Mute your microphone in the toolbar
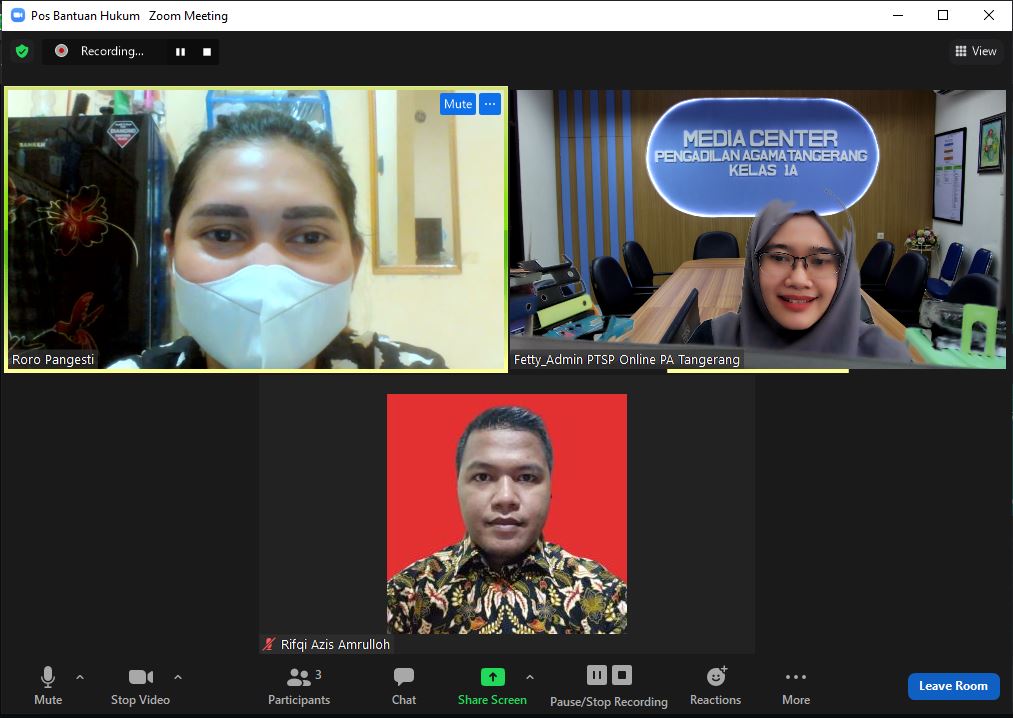 coord(47,685)
